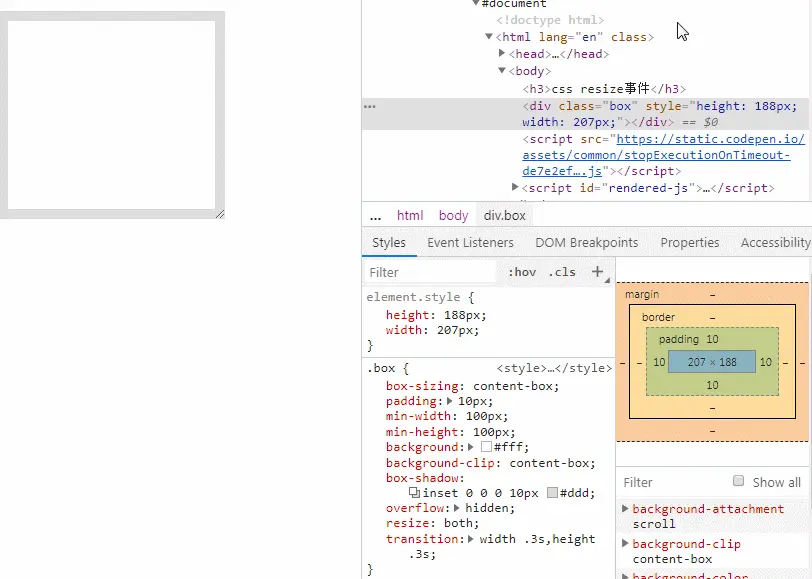Expand the padding shorthand property
The height and width of the screenshot is (579, 812).
(x=450, y=401)
